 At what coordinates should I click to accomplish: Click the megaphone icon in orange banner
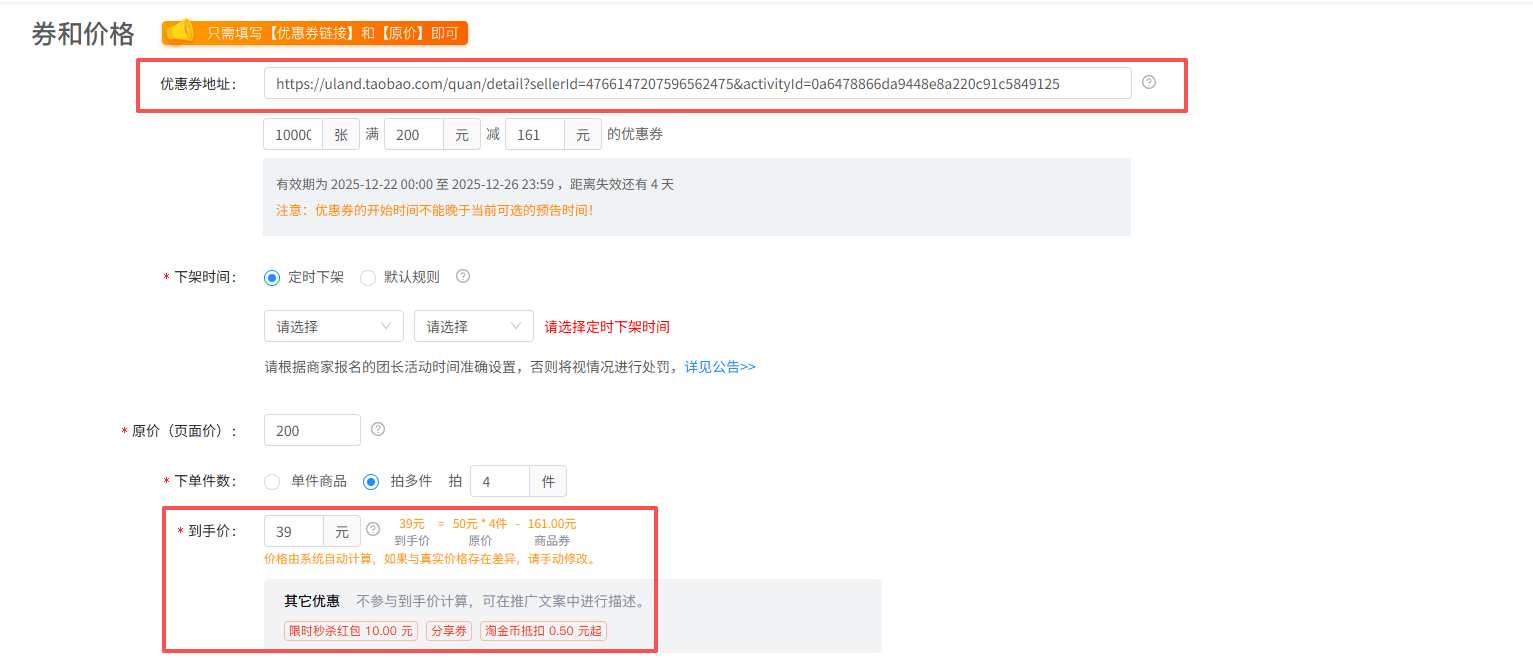(180, 32)
